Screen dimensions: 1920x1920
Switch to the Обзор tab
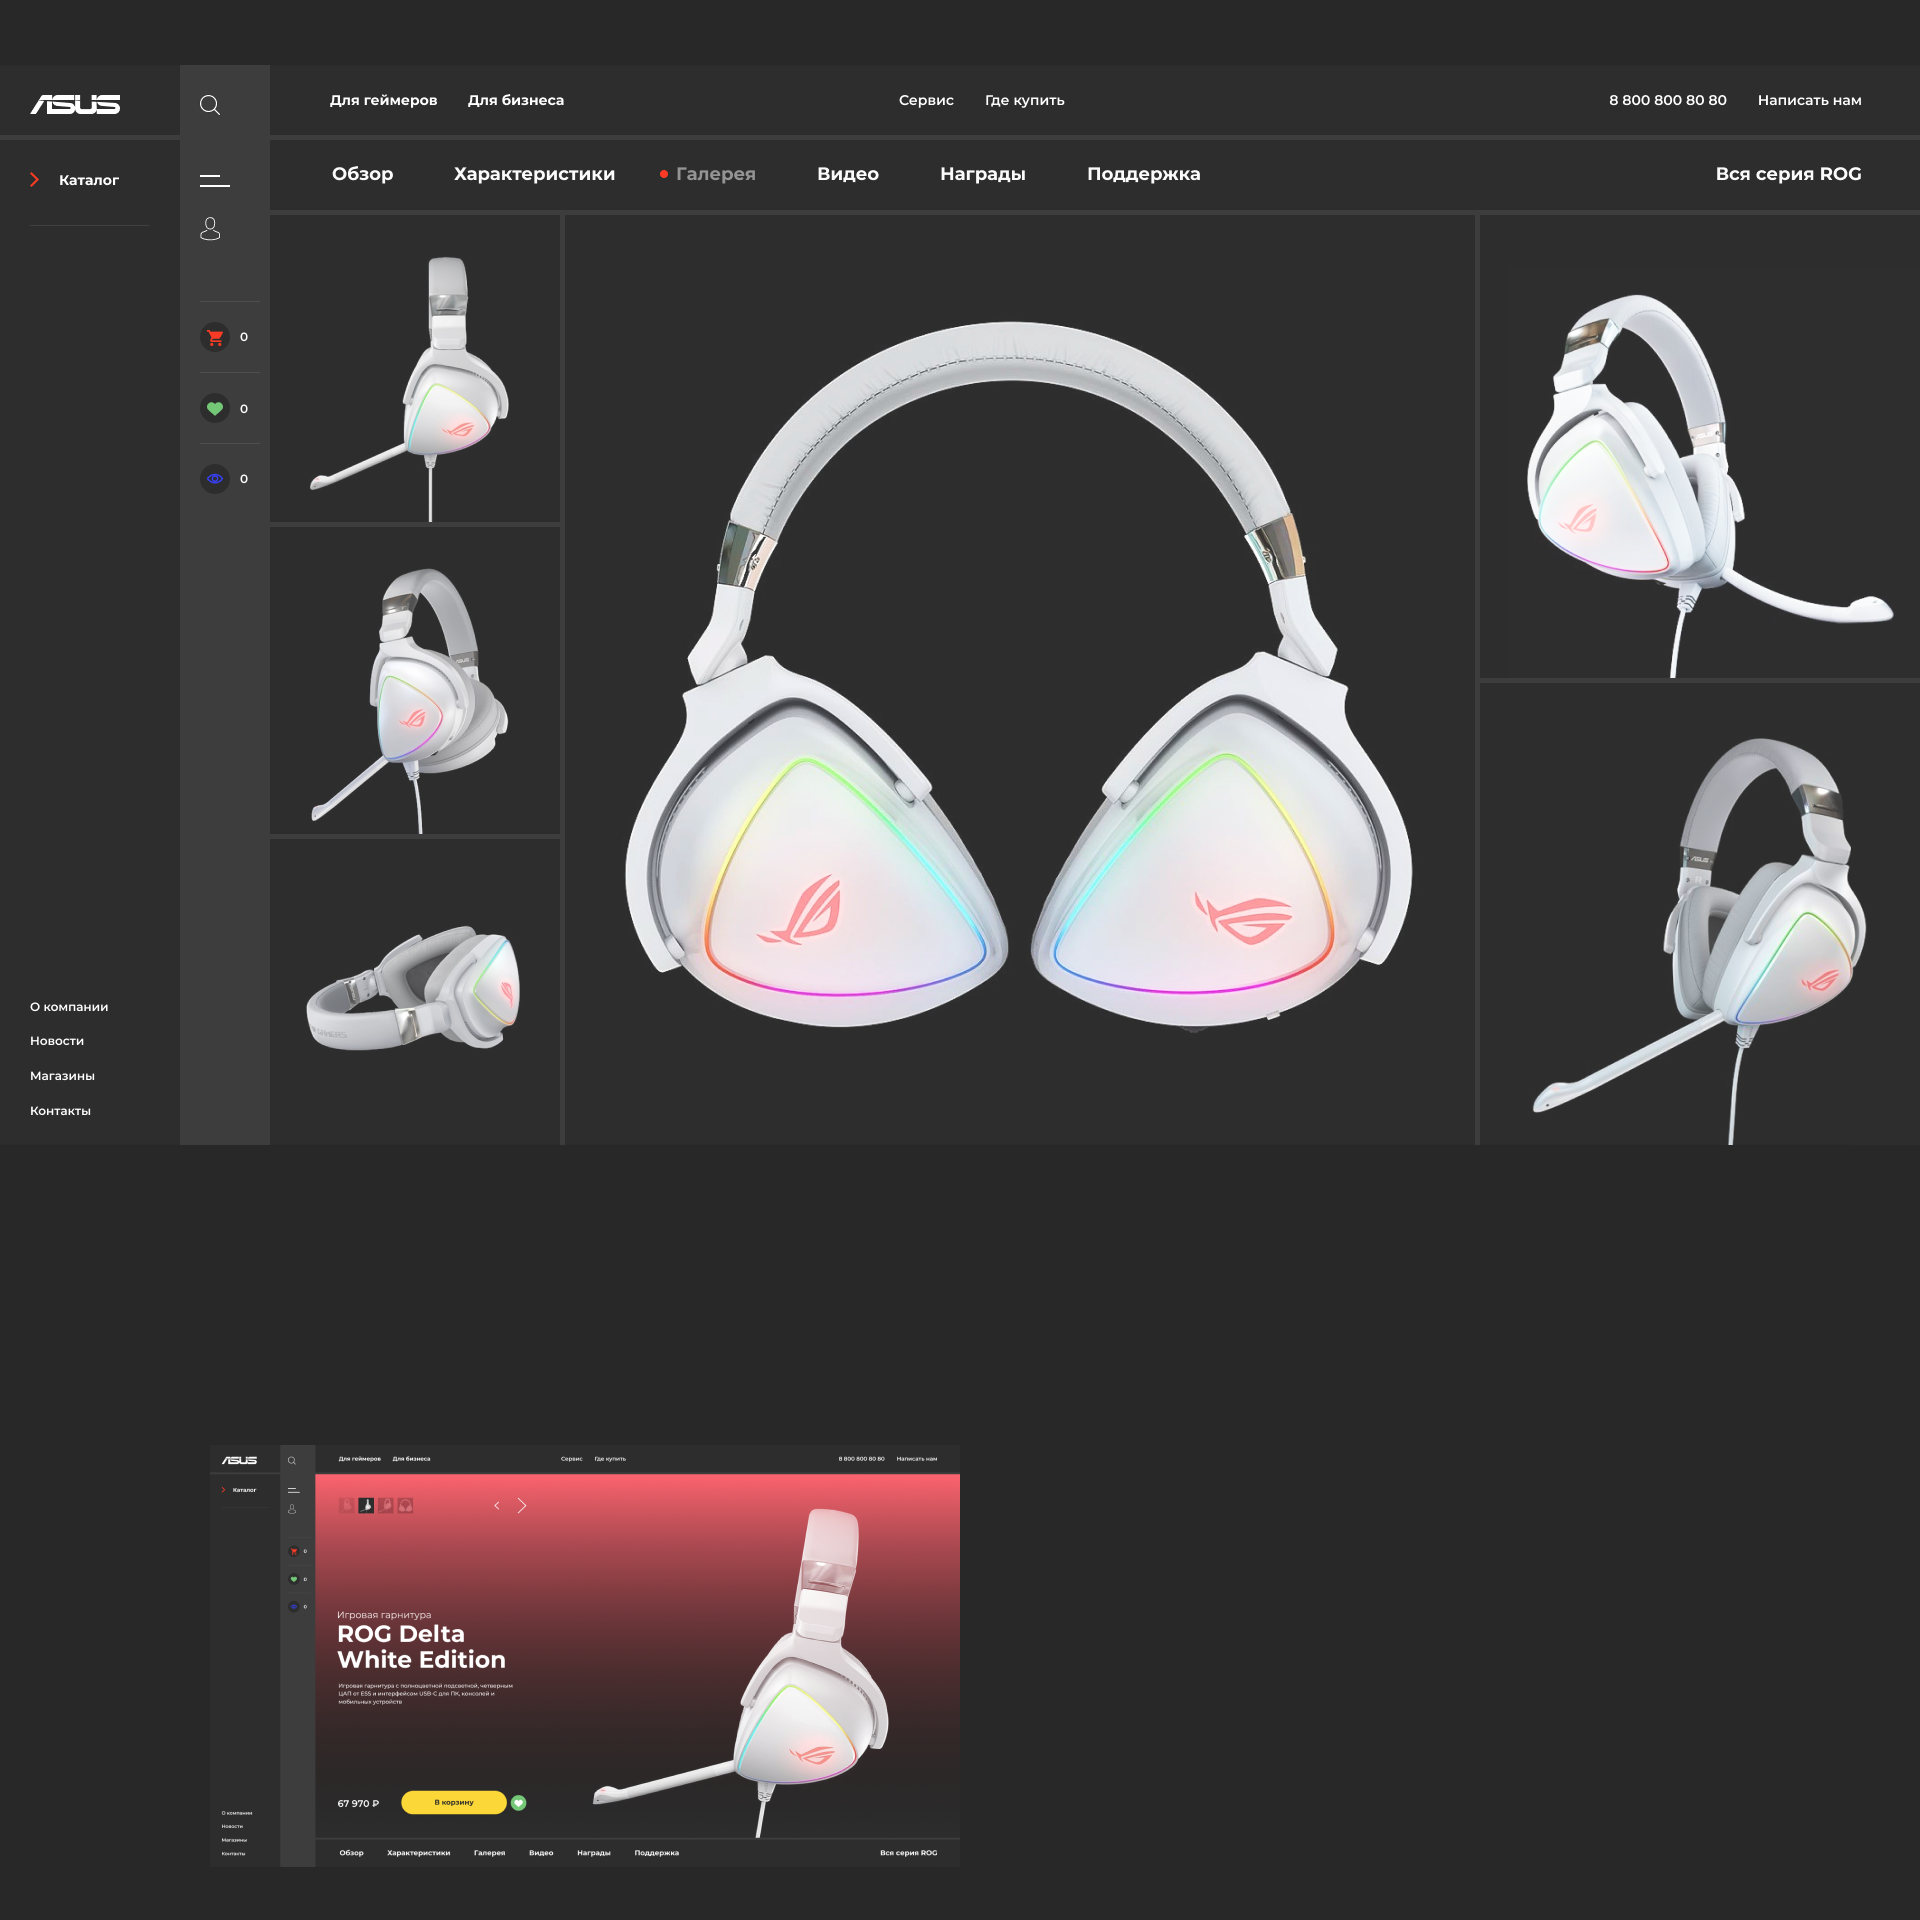click(x=362, y=174)
